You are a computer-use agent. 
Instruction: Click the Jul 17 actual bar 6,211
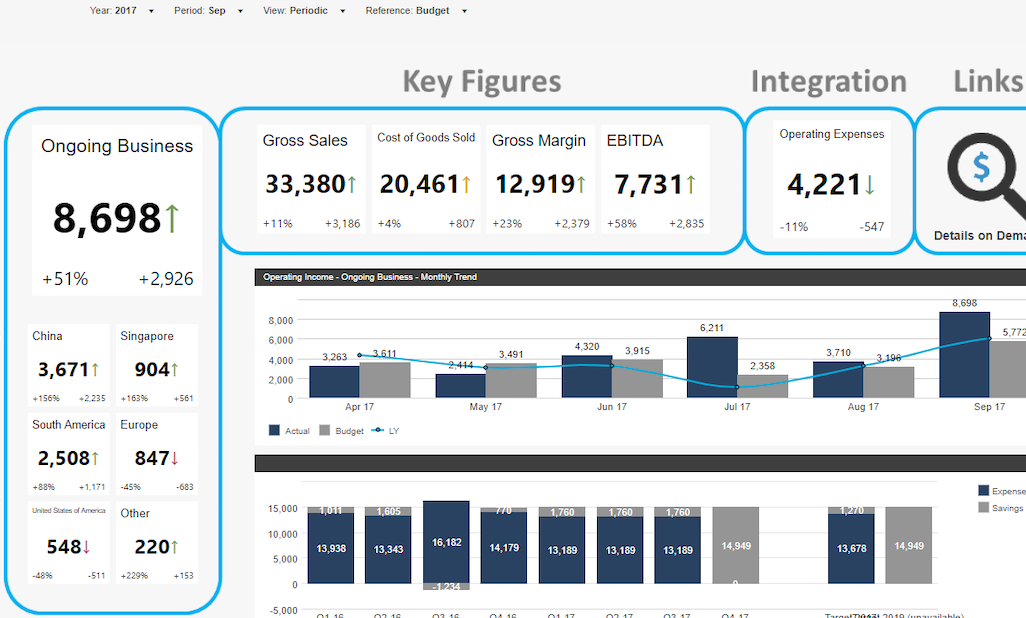[x=712, y=367]
